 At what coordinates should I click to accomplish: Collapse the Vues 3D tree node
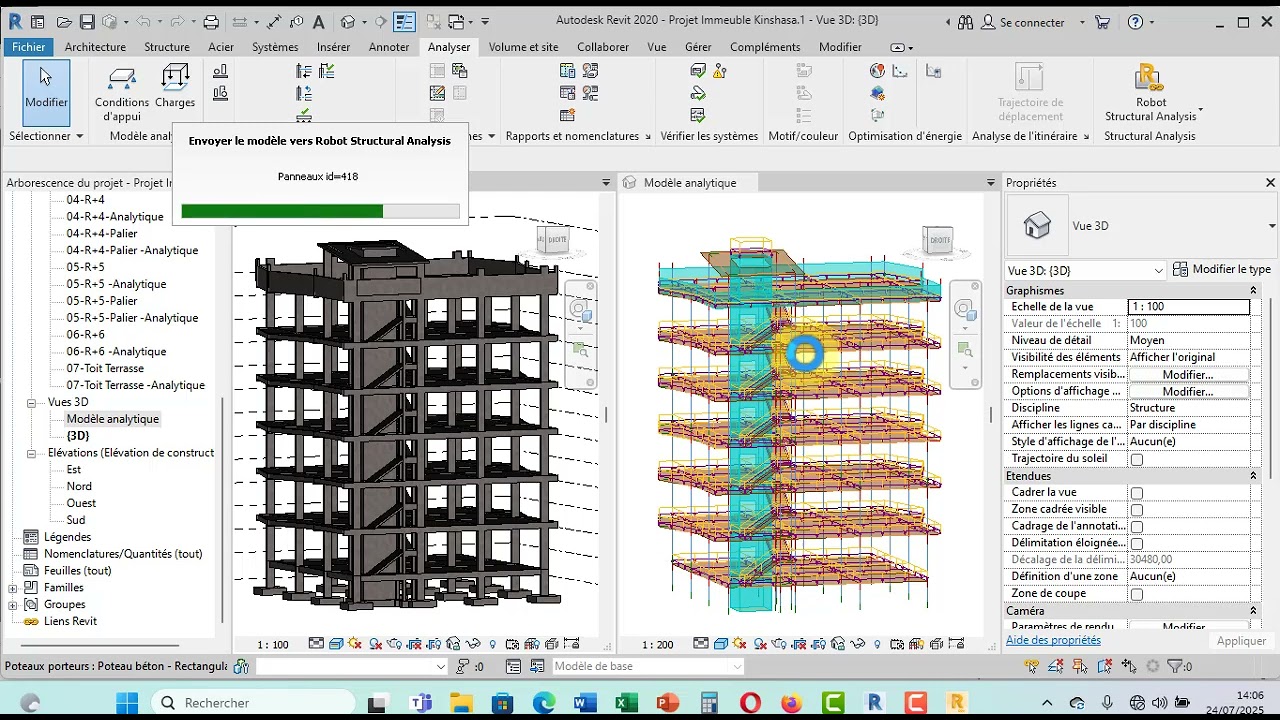(x=31, y=402)
